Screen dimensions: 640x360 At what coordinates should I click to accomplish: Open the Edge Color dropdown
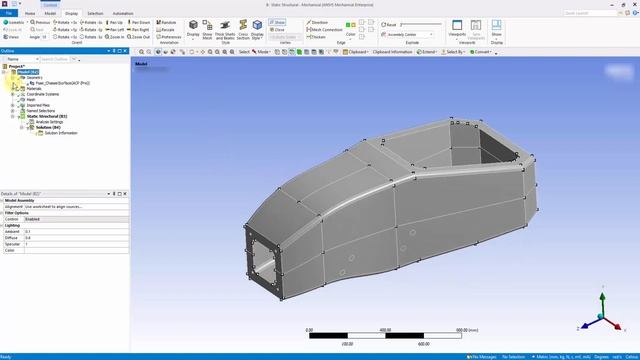(x=351, y=30)
